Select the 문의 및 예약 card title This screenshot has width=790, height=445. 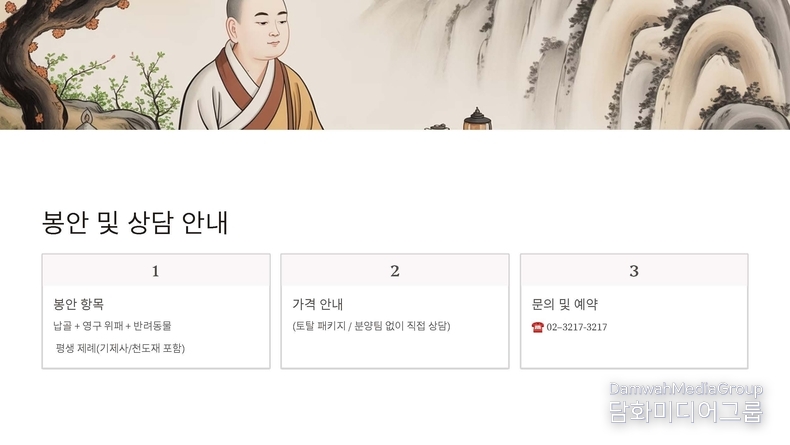pyautogui.click(x=565, y=304)
